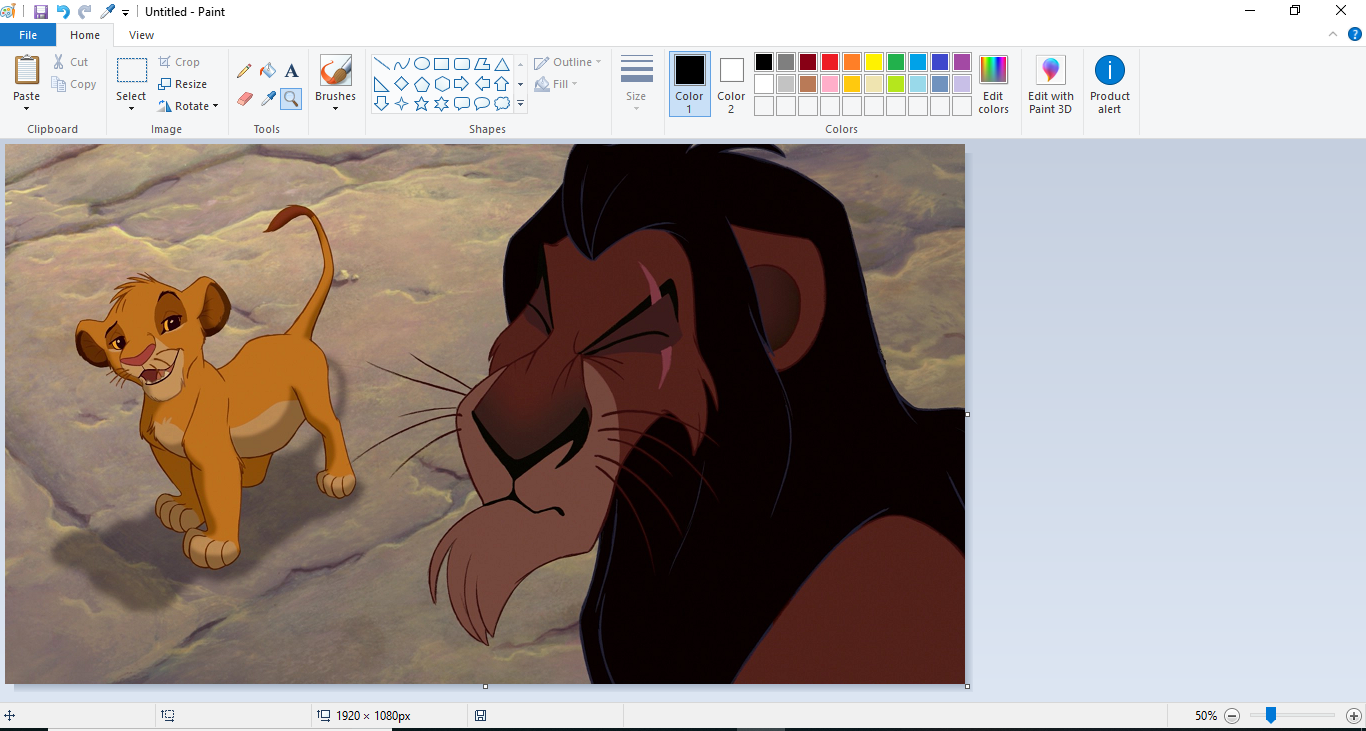This screenshot has height=731, width=1366.
Task: Click the zoom slider handle
Action: (x=1271, y=715)
